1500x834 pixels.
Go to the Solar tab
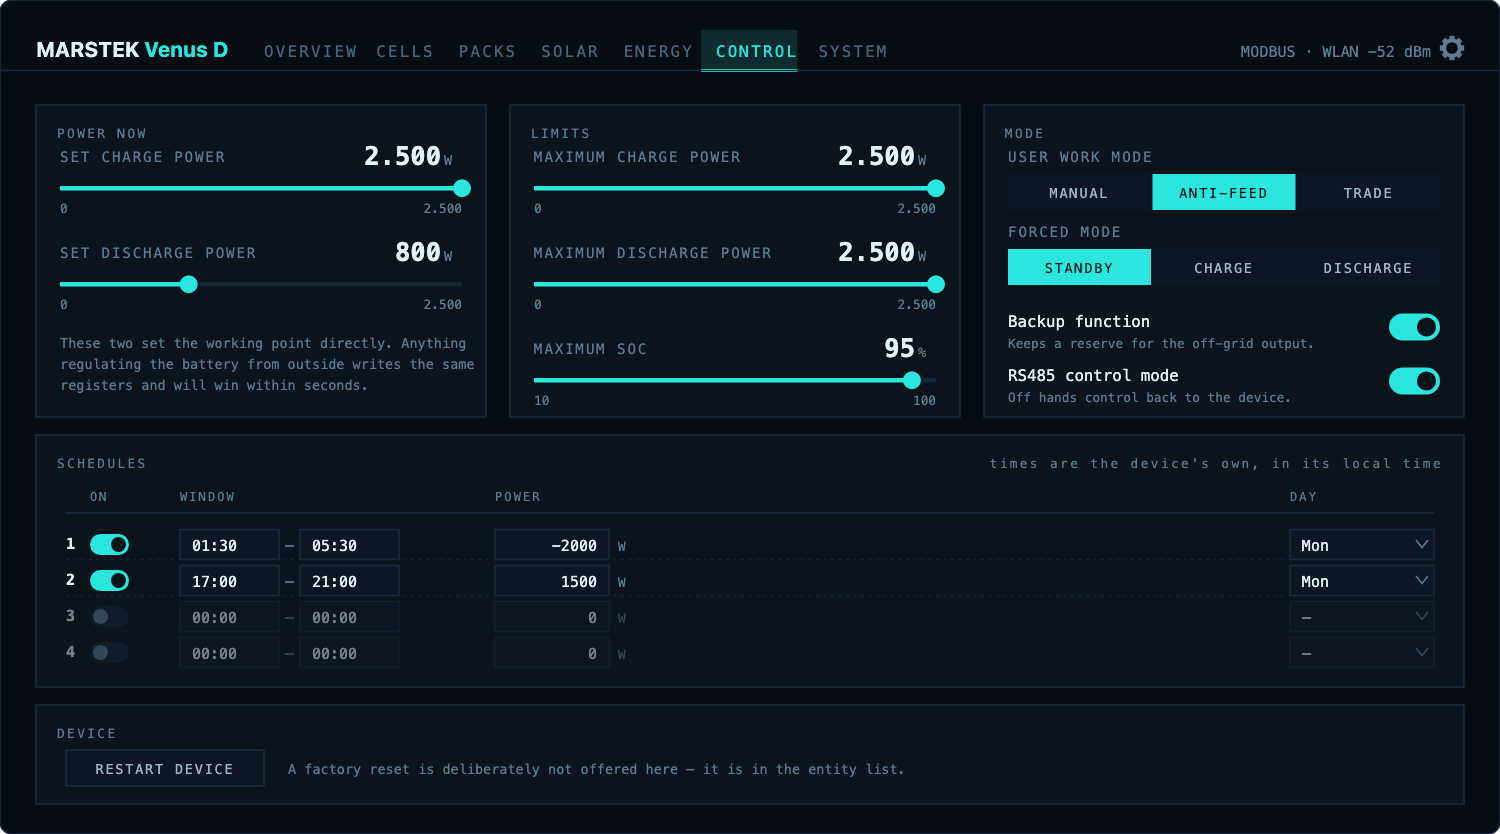(x=570, y=51)
